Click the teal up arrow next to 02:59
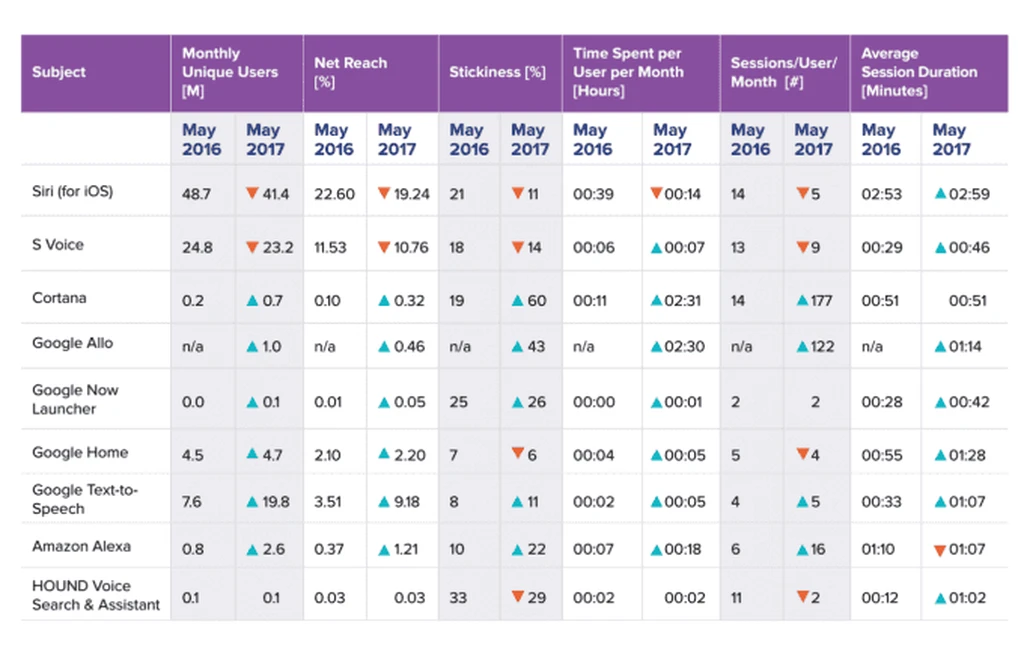 coord(940,193)
